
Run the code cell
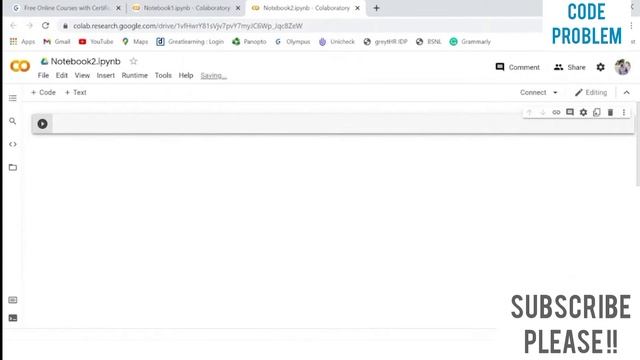point(42,124)
